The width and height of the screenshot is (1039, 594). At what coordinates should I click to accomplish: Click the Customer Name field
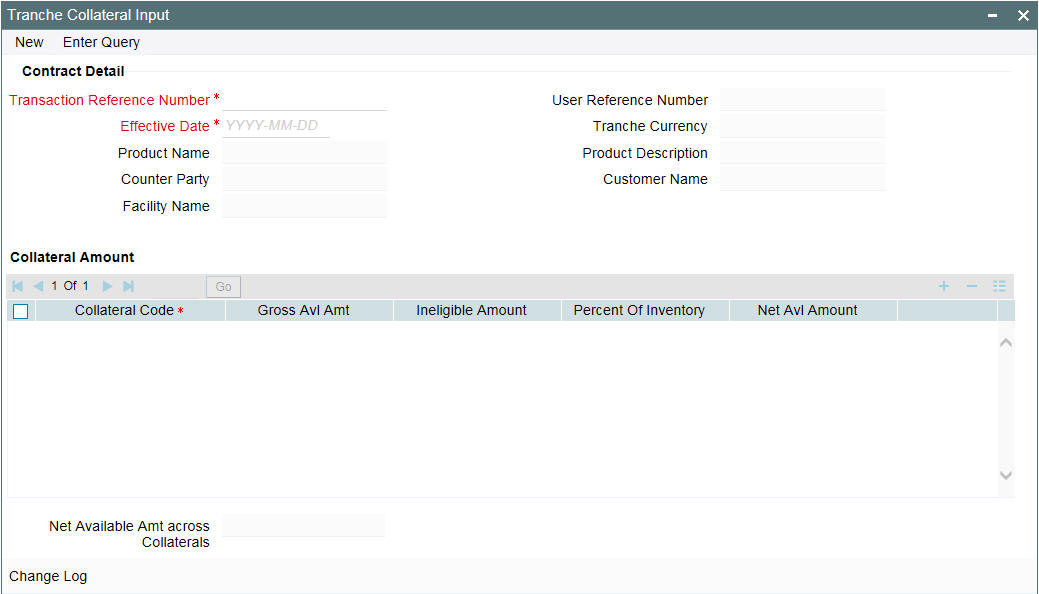coord(802,179)
